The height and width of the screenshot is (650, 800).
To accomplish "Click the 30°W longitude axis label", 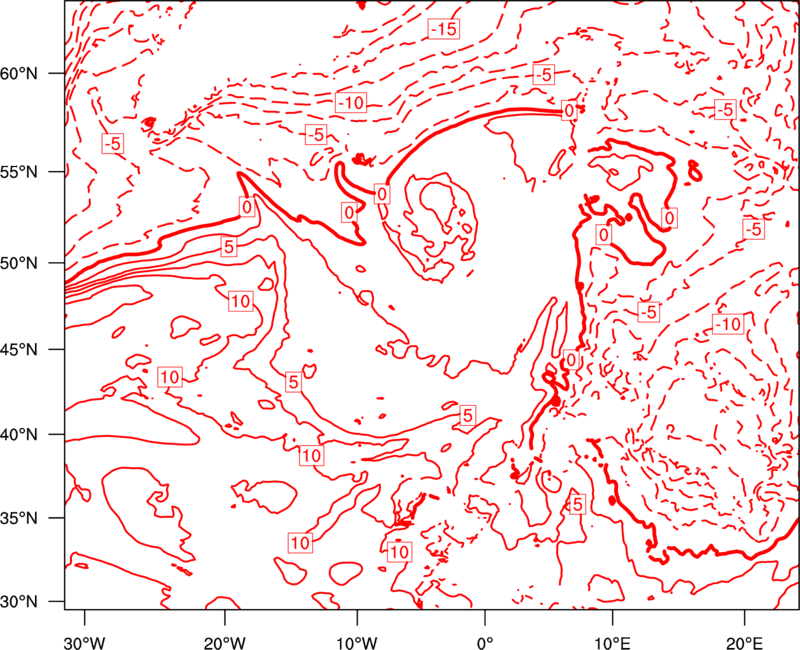I will [85, 643].
